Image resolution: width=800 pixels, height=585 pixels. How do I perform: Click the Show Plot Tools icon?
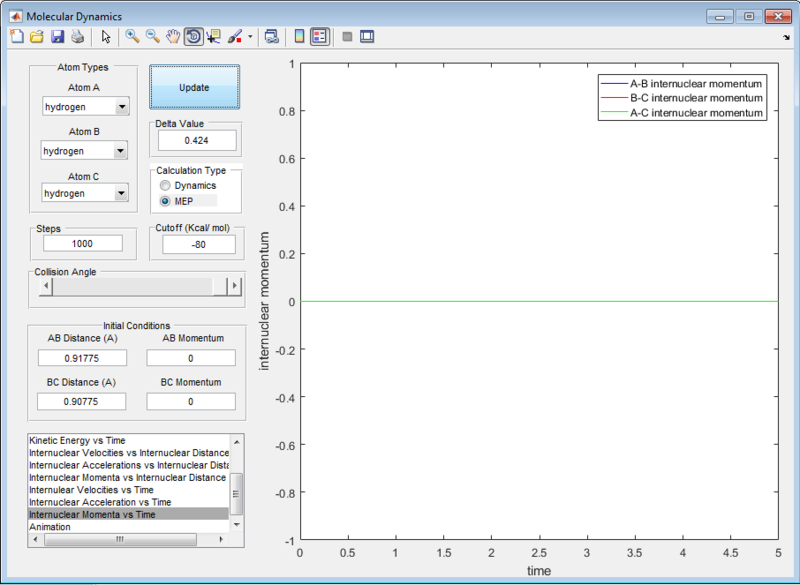[367, 37]
